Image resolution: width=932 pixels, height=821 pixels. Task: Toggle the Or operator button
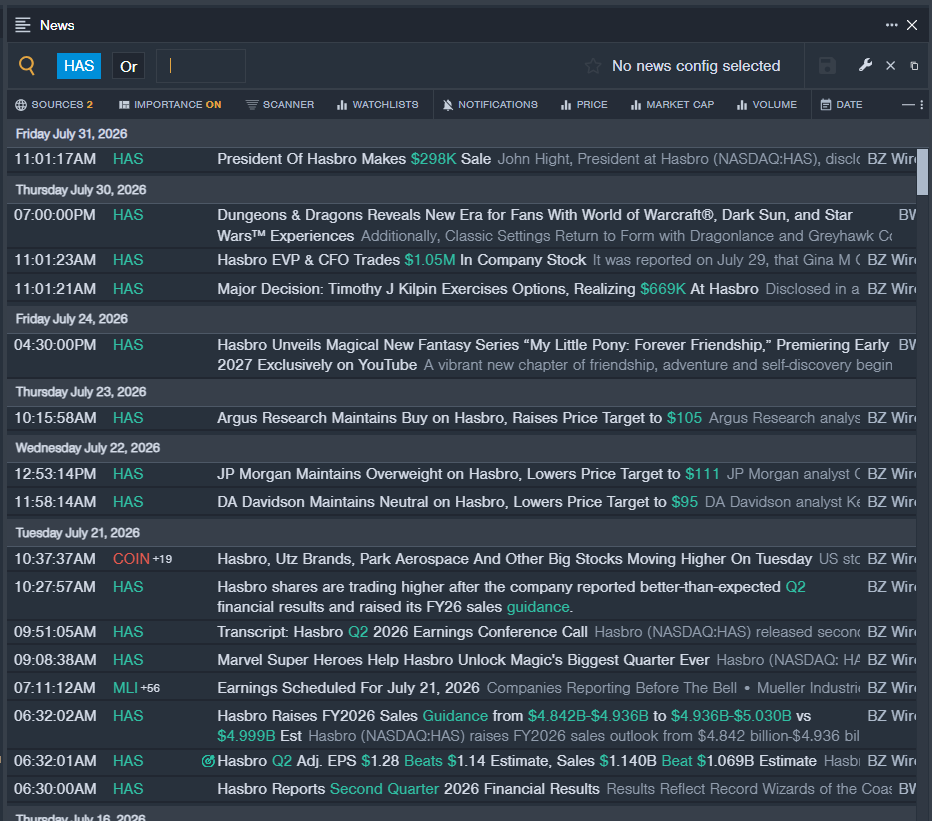click(x=128, y=66)
